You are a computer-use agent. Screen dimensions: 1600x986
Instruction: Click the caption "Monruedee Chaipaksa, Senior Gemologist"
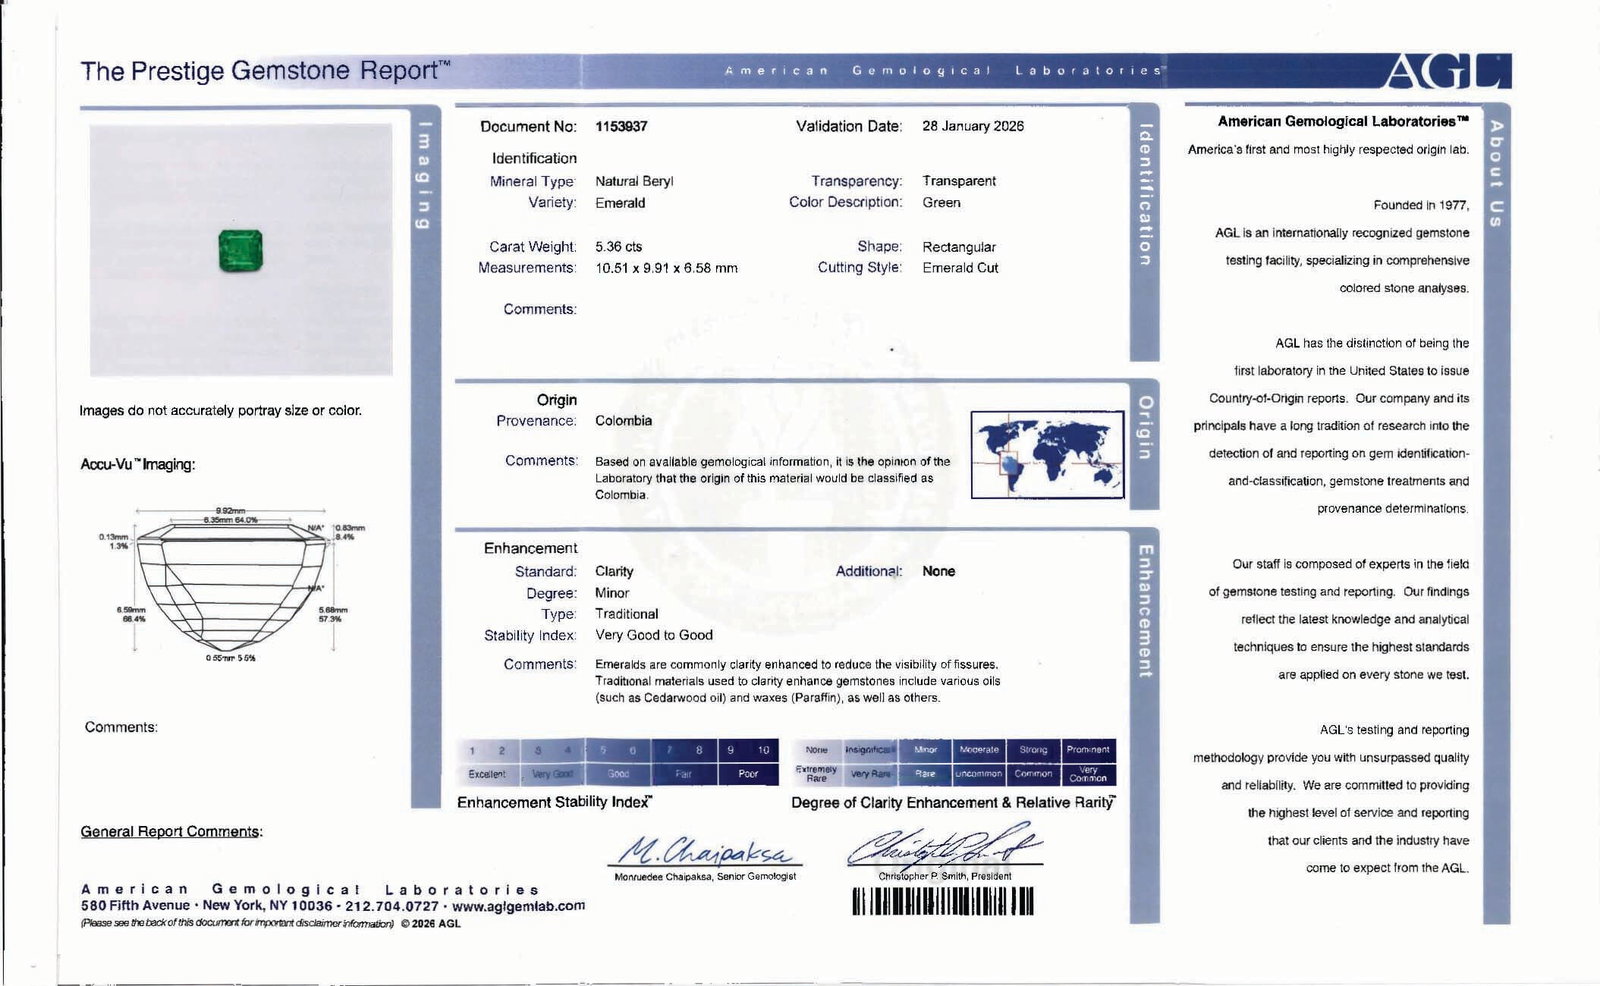click(706, 877)
